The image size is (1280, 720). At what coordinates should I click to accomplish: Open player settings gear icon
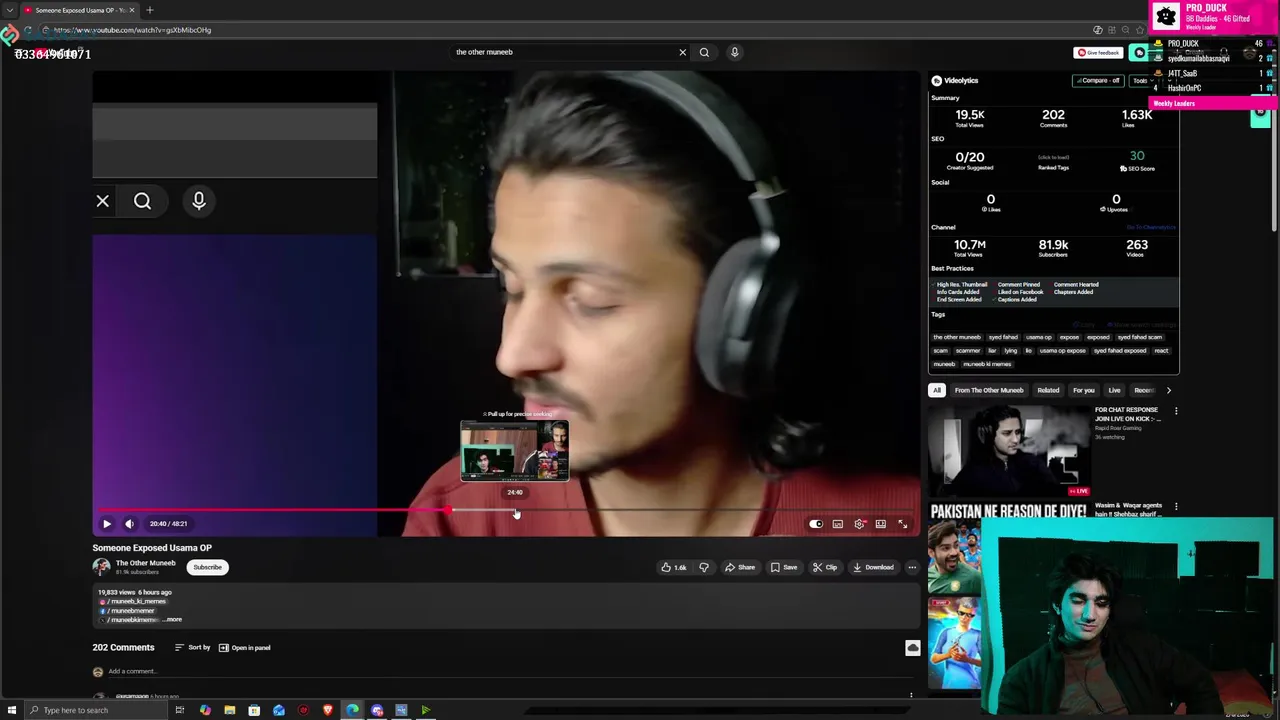[x=859, y=524]
